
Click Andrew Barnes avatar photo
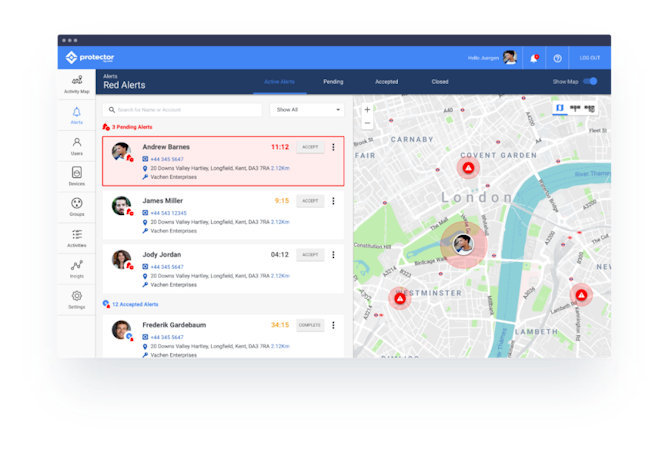click(121, 152)
